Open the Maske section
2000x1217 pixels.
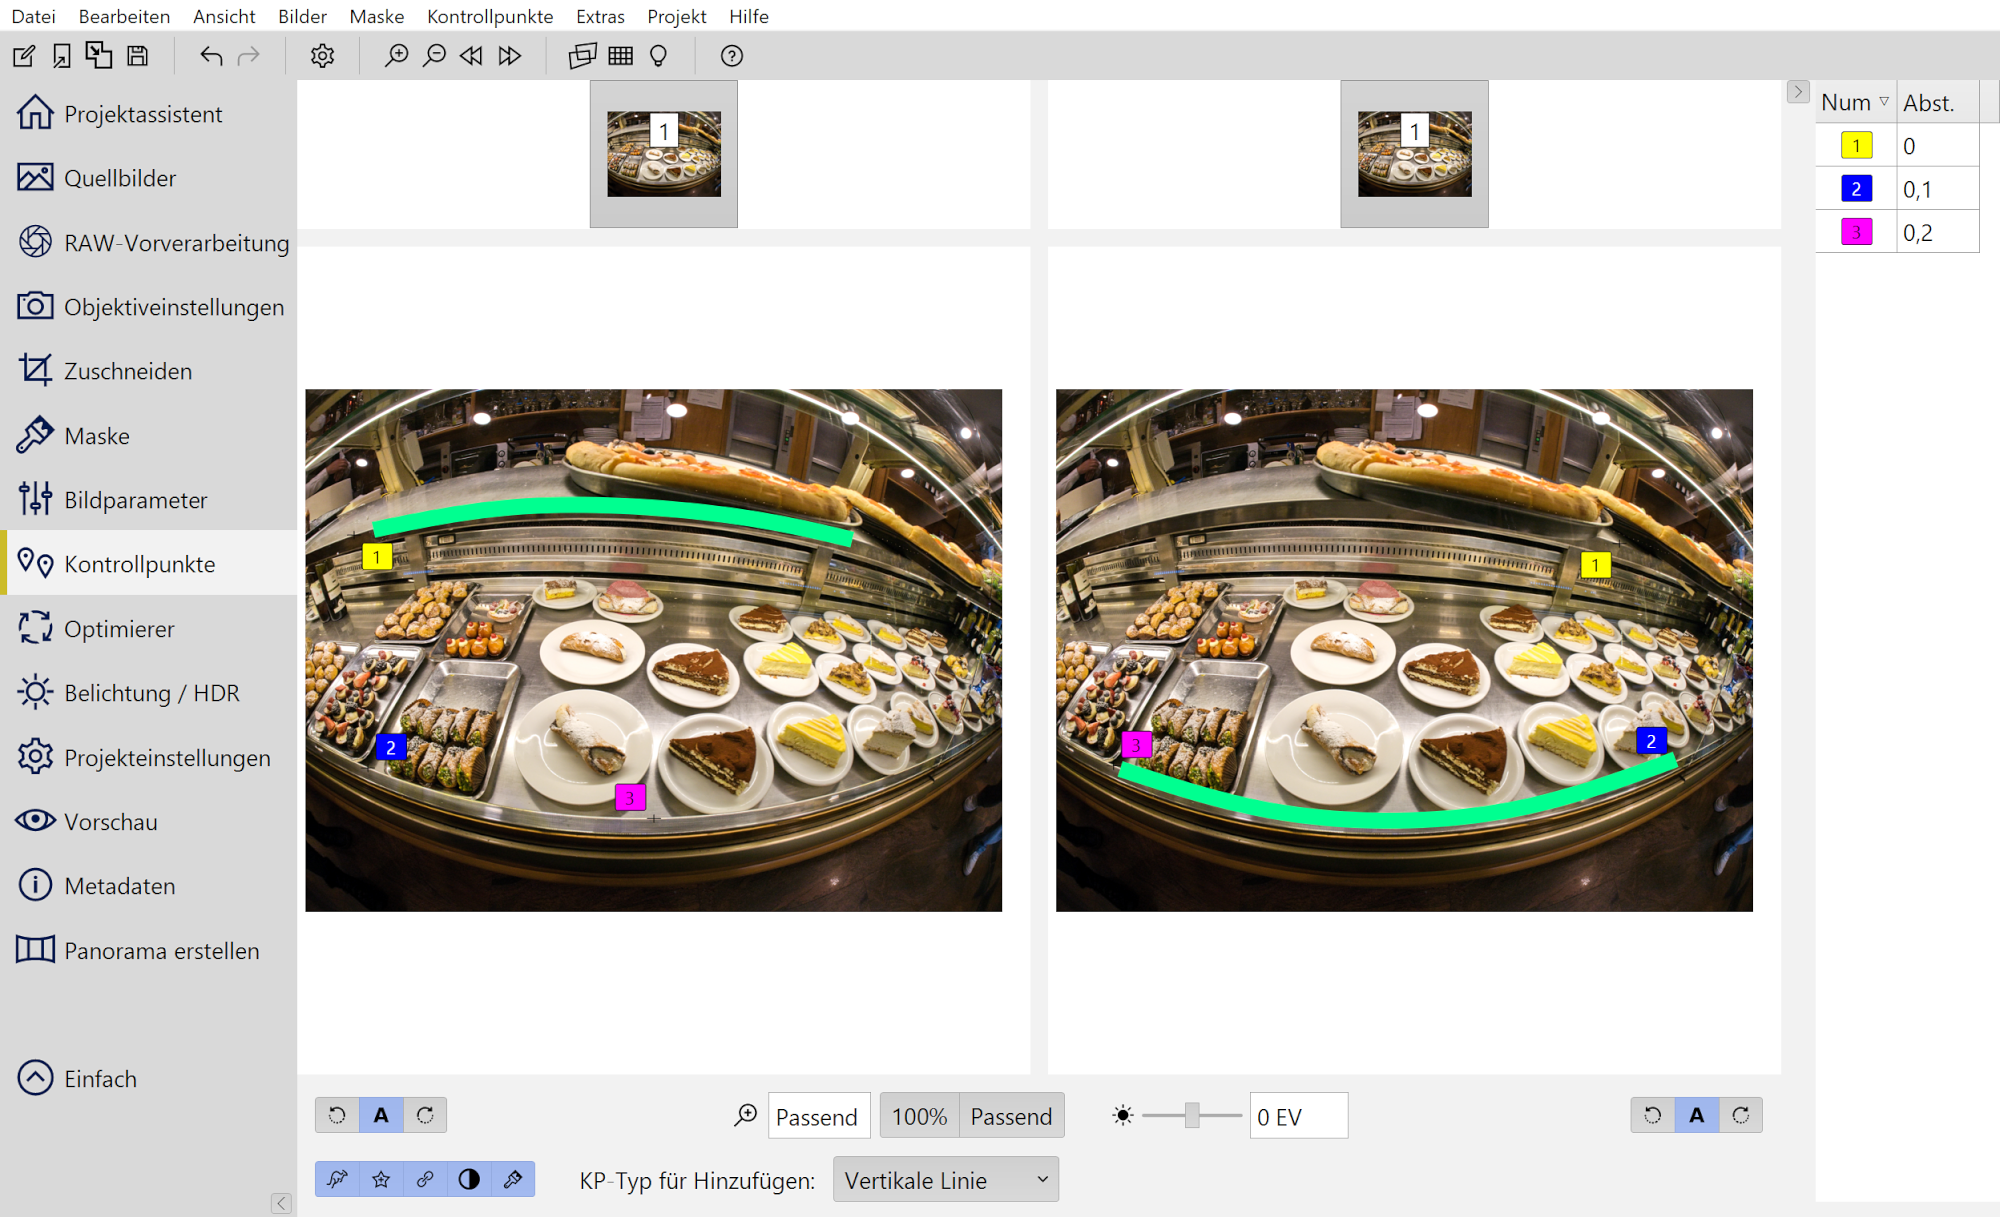click(96, 436)
